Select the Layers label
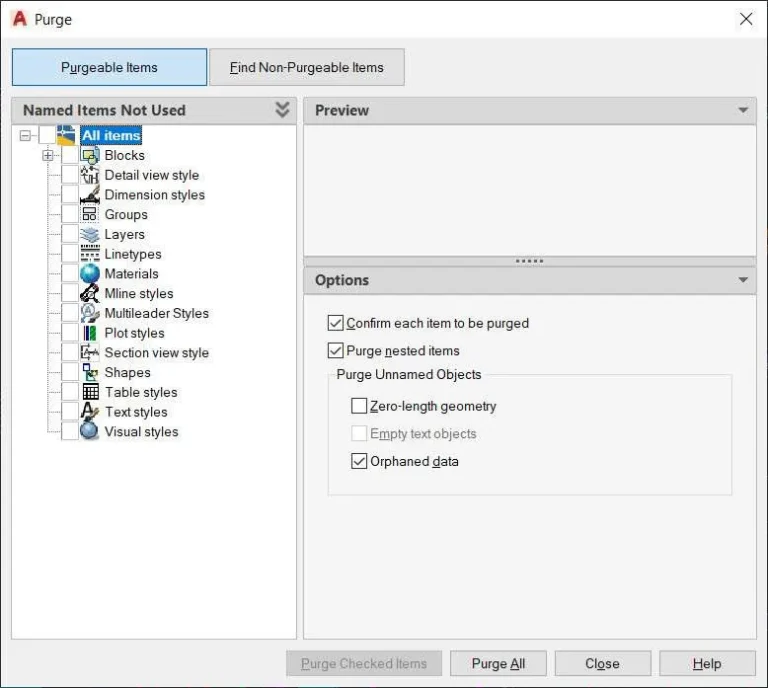Viewport: 768px width, 688px height. [124, 234]
